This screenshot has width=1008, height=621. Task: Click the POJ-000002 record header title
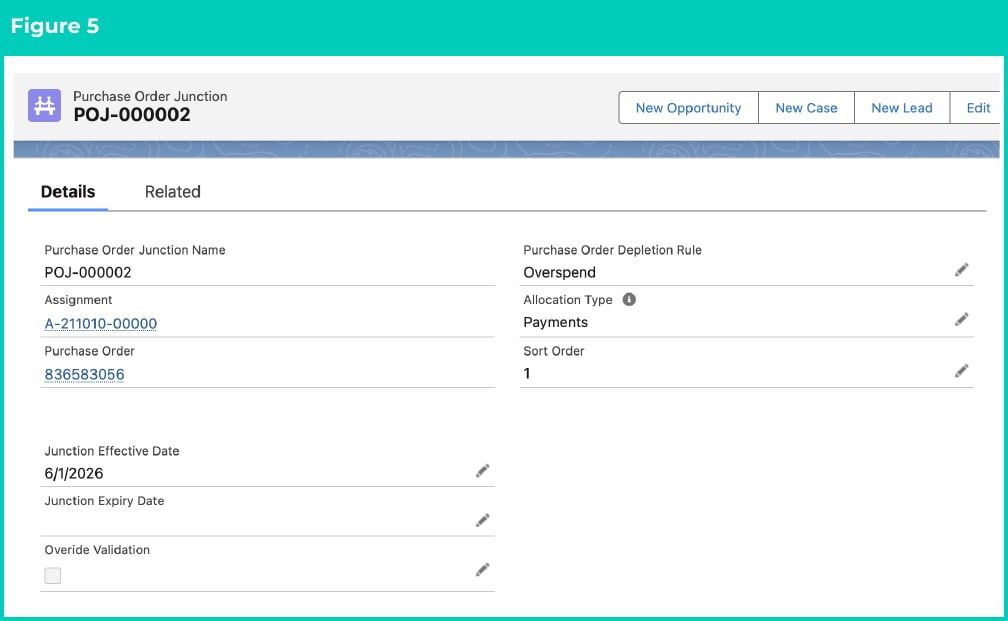click(x=132, y=115)
